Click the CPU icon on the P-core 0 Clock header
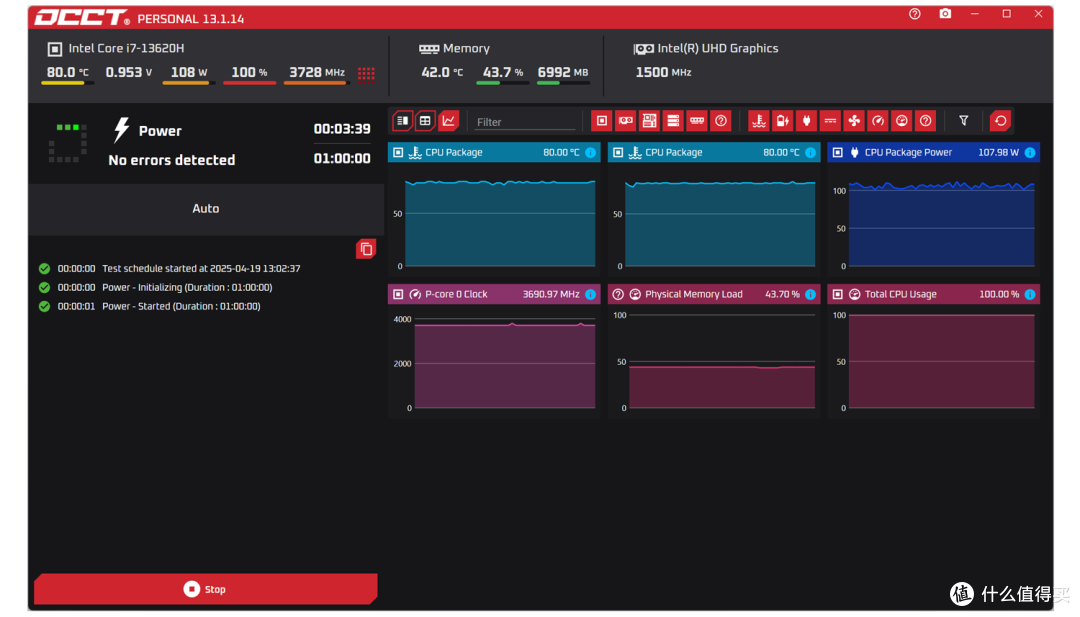 (x=398, y=294)
